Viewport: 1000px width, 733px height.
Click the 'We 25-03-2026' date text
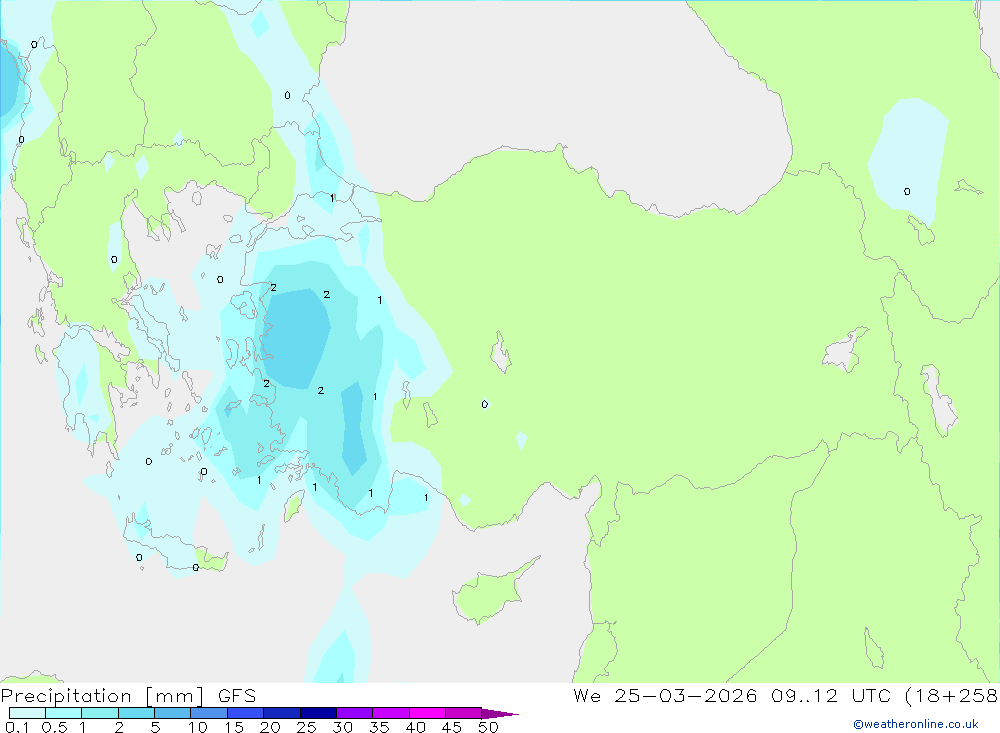click(665, 696)
